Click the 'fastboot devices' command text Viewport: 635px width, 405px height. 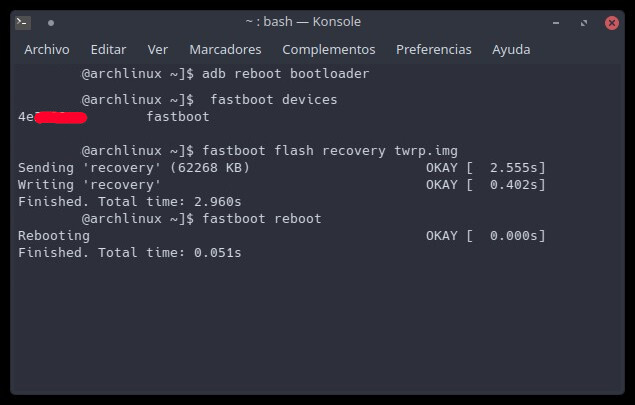pyautogui.click(x=274, y=100)
